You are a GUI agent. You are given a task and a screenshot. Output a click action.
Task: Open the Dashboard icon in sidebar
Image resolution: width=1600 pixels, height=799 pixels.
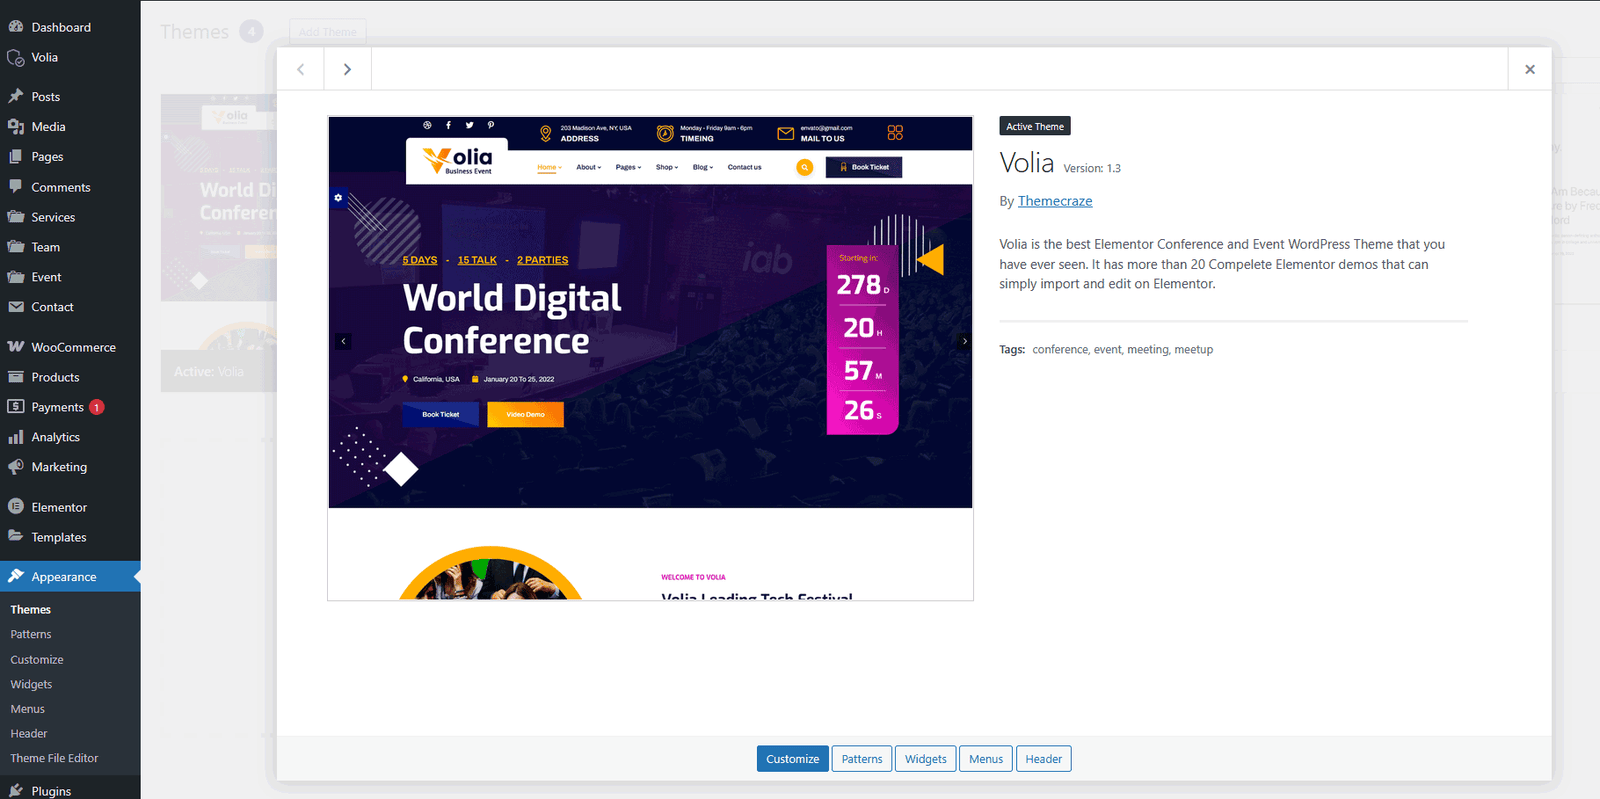pos(16,27)
